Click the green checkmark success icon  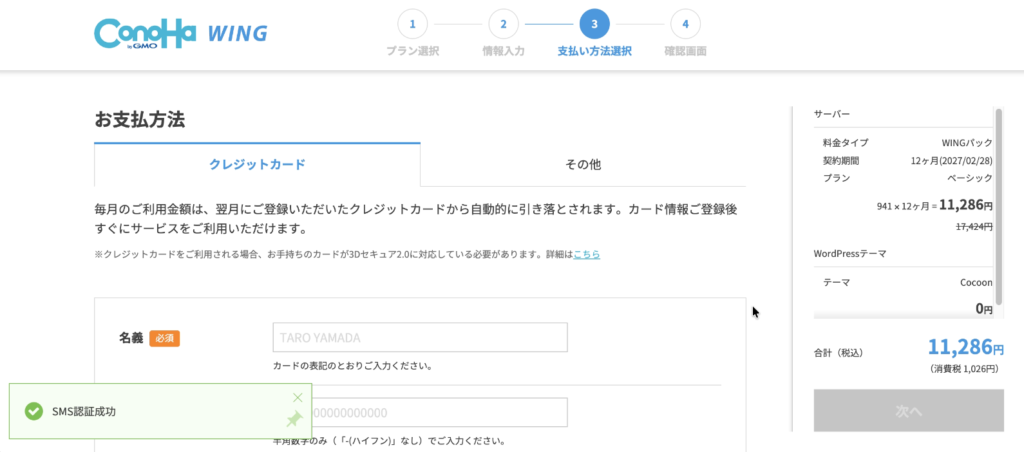(x=33, y=411)
